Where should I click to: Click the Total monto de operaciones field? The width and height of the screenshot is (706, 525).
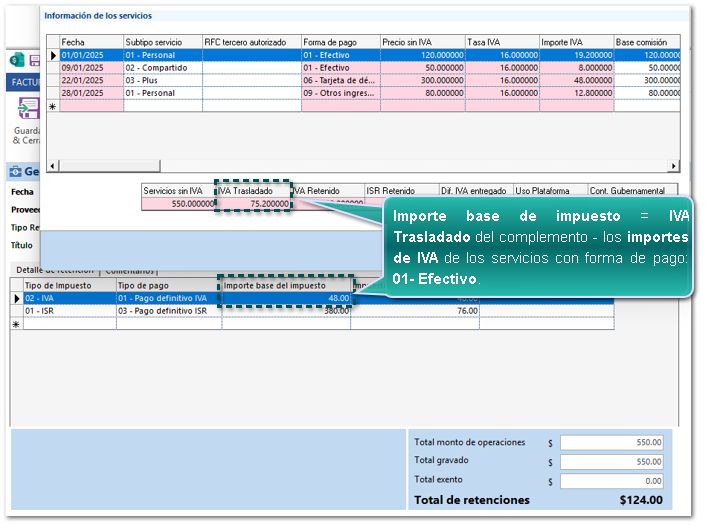612,442
